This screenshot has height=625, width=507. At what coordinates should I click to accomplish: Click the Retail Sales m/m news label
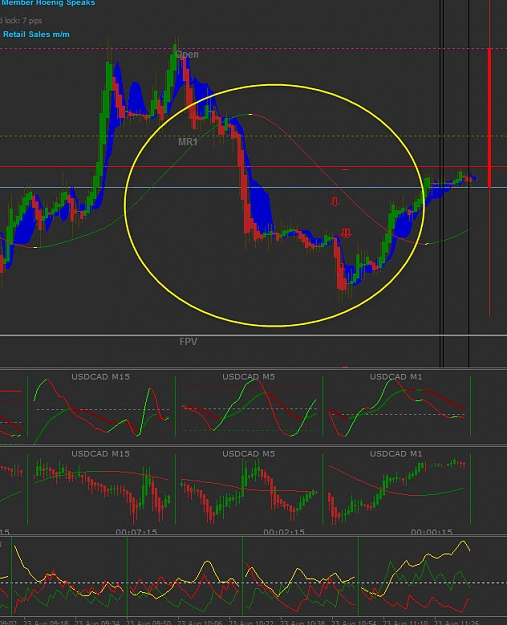click(x=36, y=34)
